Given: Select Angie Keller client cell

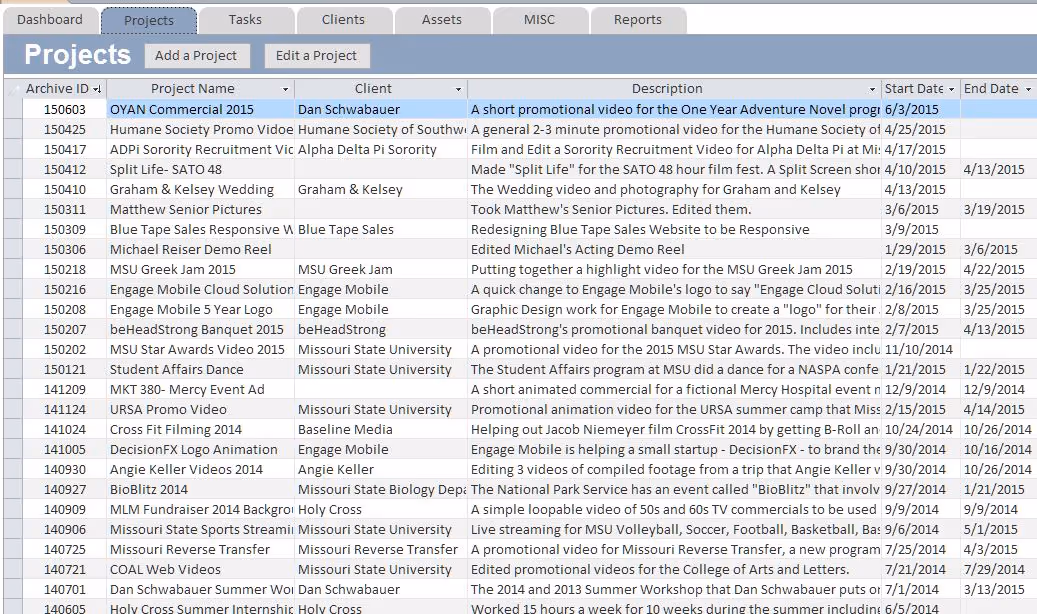Looking at the screenshot, I should tap(381, 470).
